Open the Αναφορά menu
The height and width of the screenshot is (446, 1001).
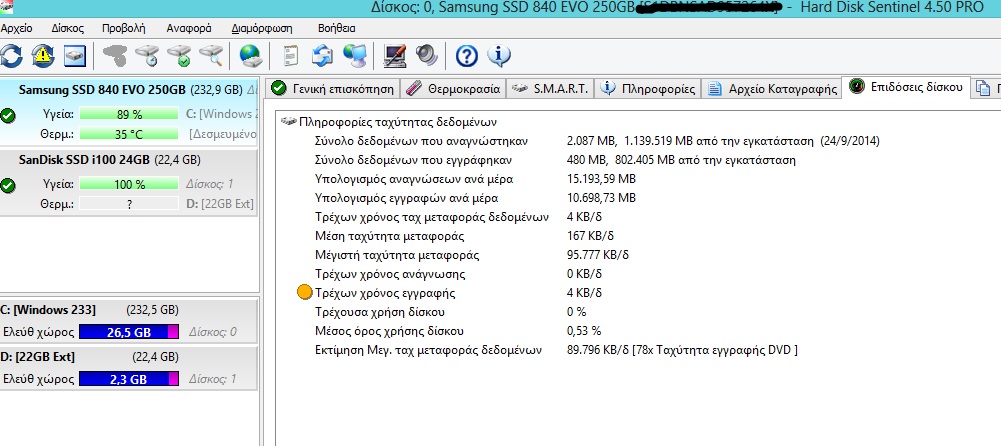click(x=189, y=28)
